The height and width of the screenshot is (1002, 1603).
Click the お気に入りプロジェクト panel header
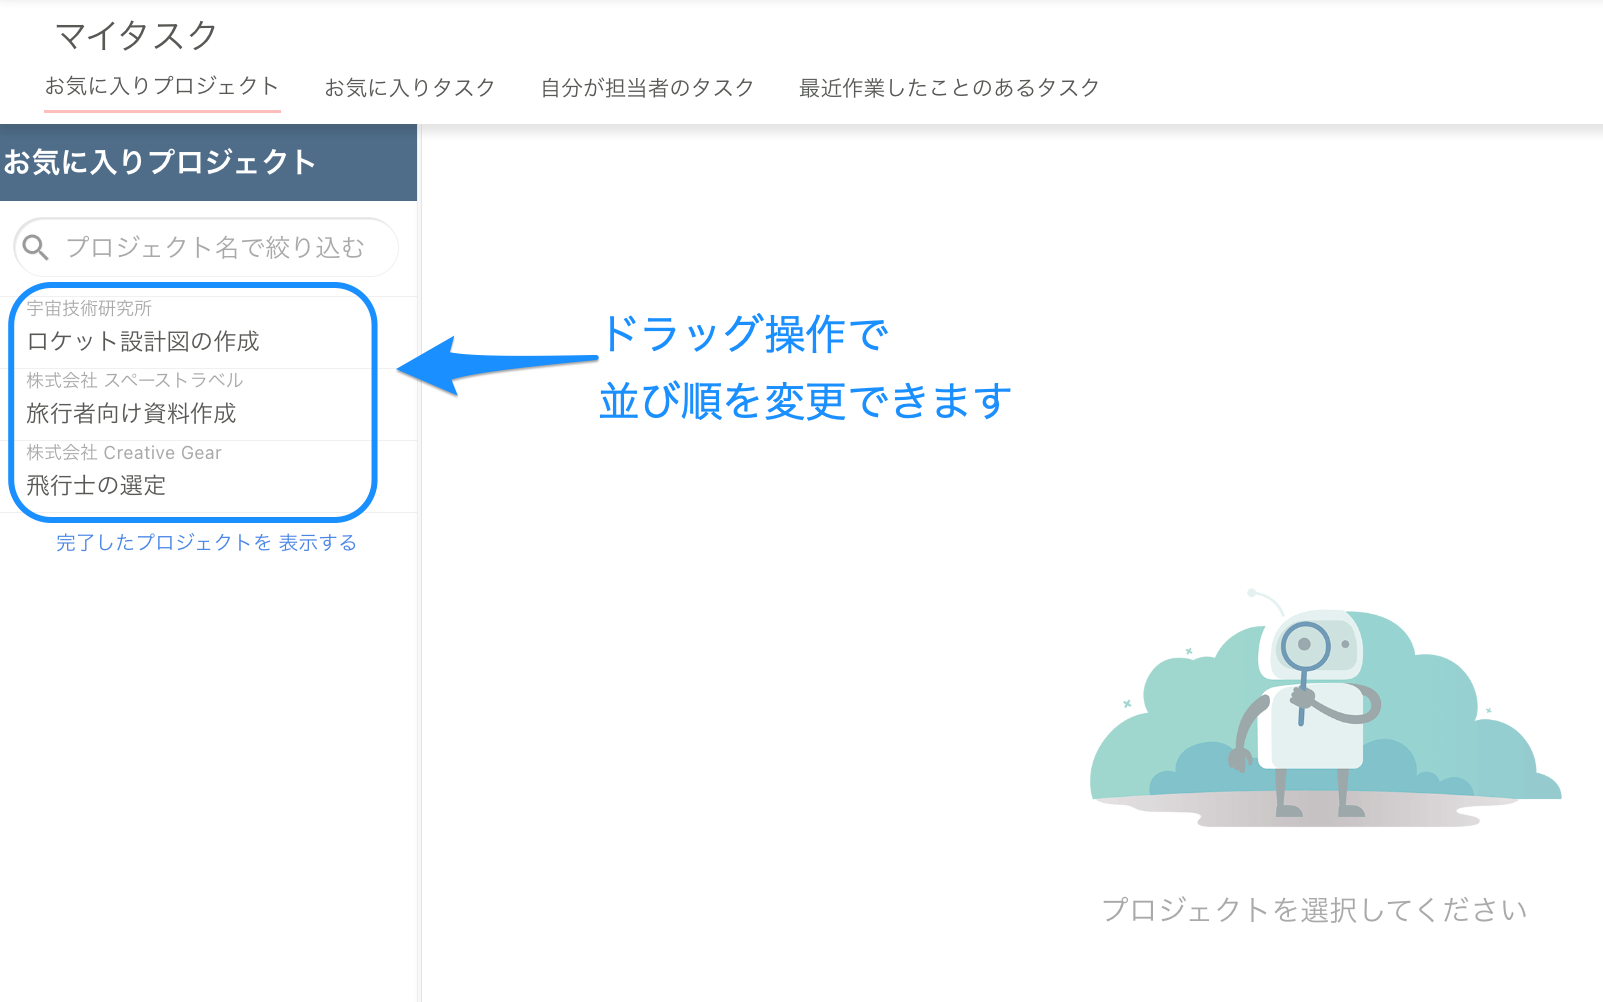pyautogui.click(x=160, y=161)
